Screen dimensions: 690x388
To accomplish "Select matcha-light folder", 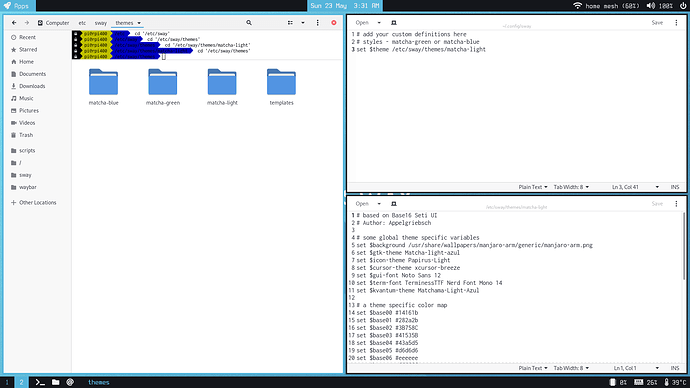I will point(222,87).
